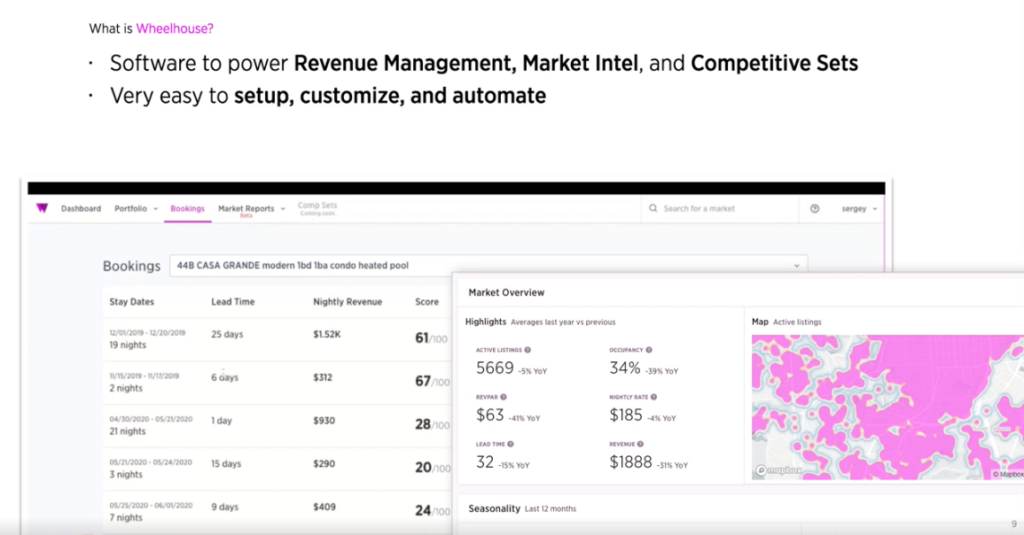Select booking 04/30/2020 - 05/21/2020 row

[277, 426]
